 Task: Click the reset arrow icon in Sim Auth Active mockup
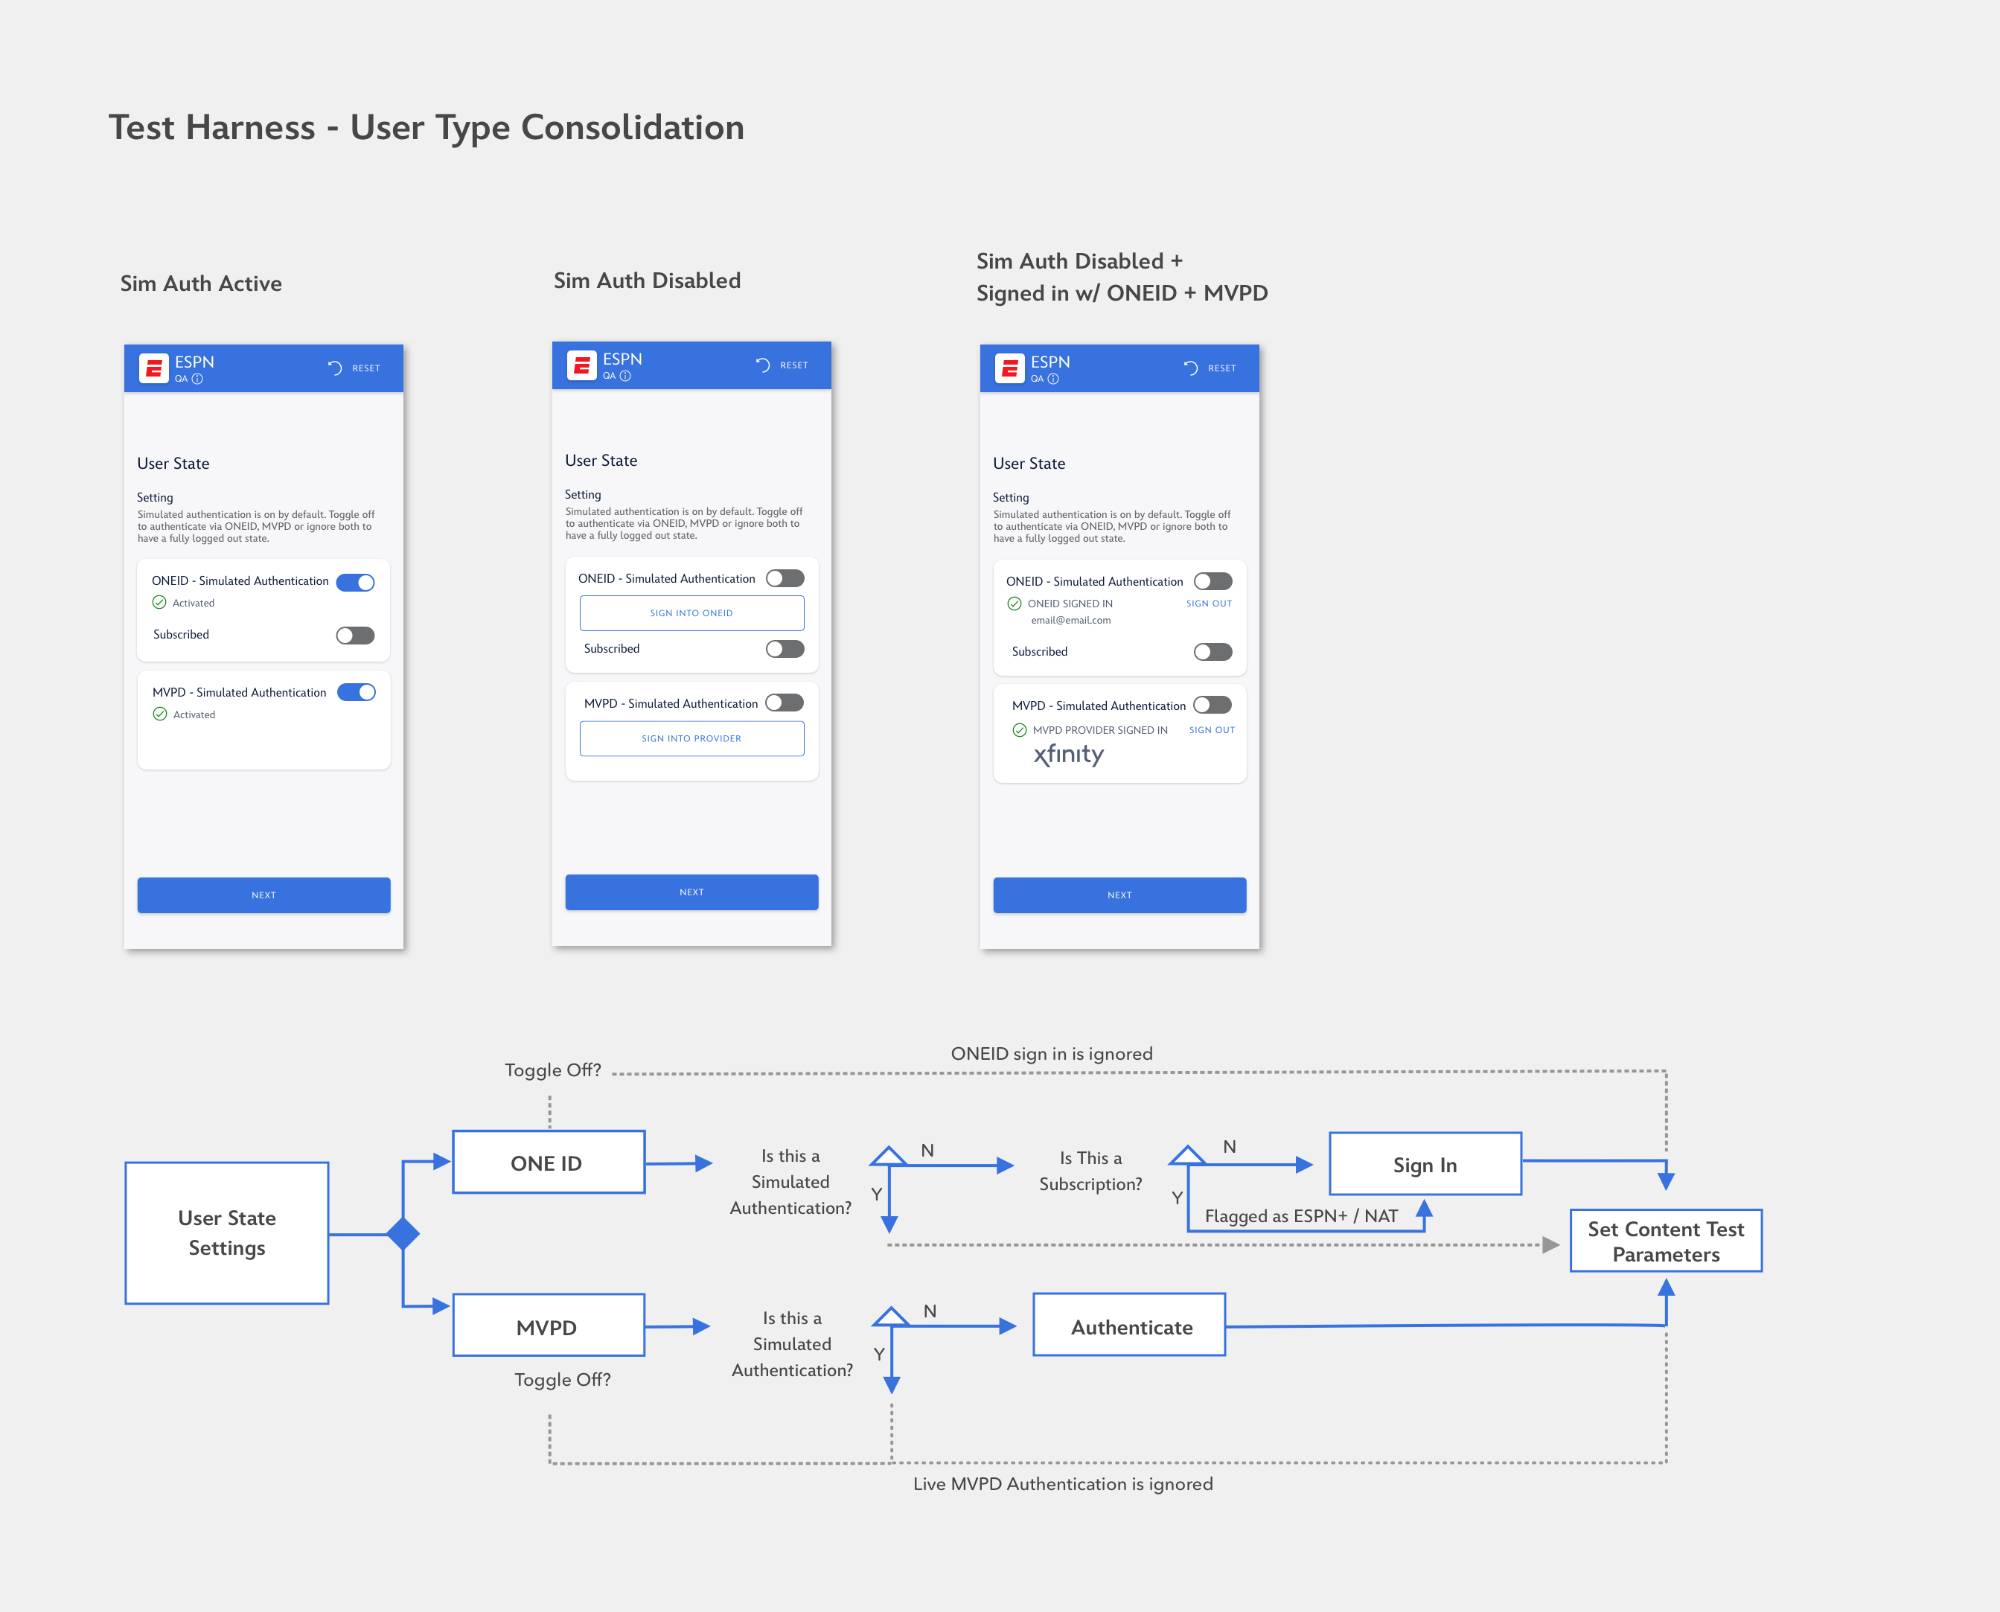[335, 368]
